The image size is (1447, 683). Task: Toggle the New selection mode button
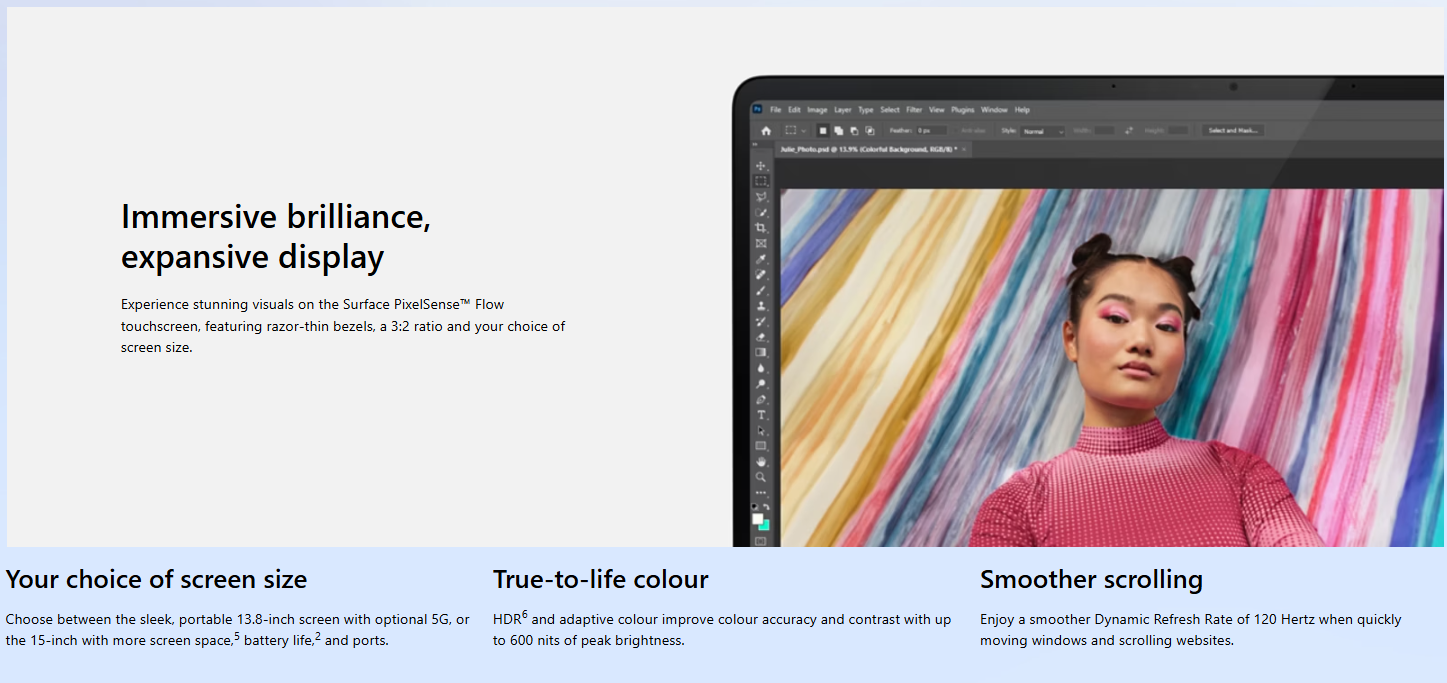[823, 131]
